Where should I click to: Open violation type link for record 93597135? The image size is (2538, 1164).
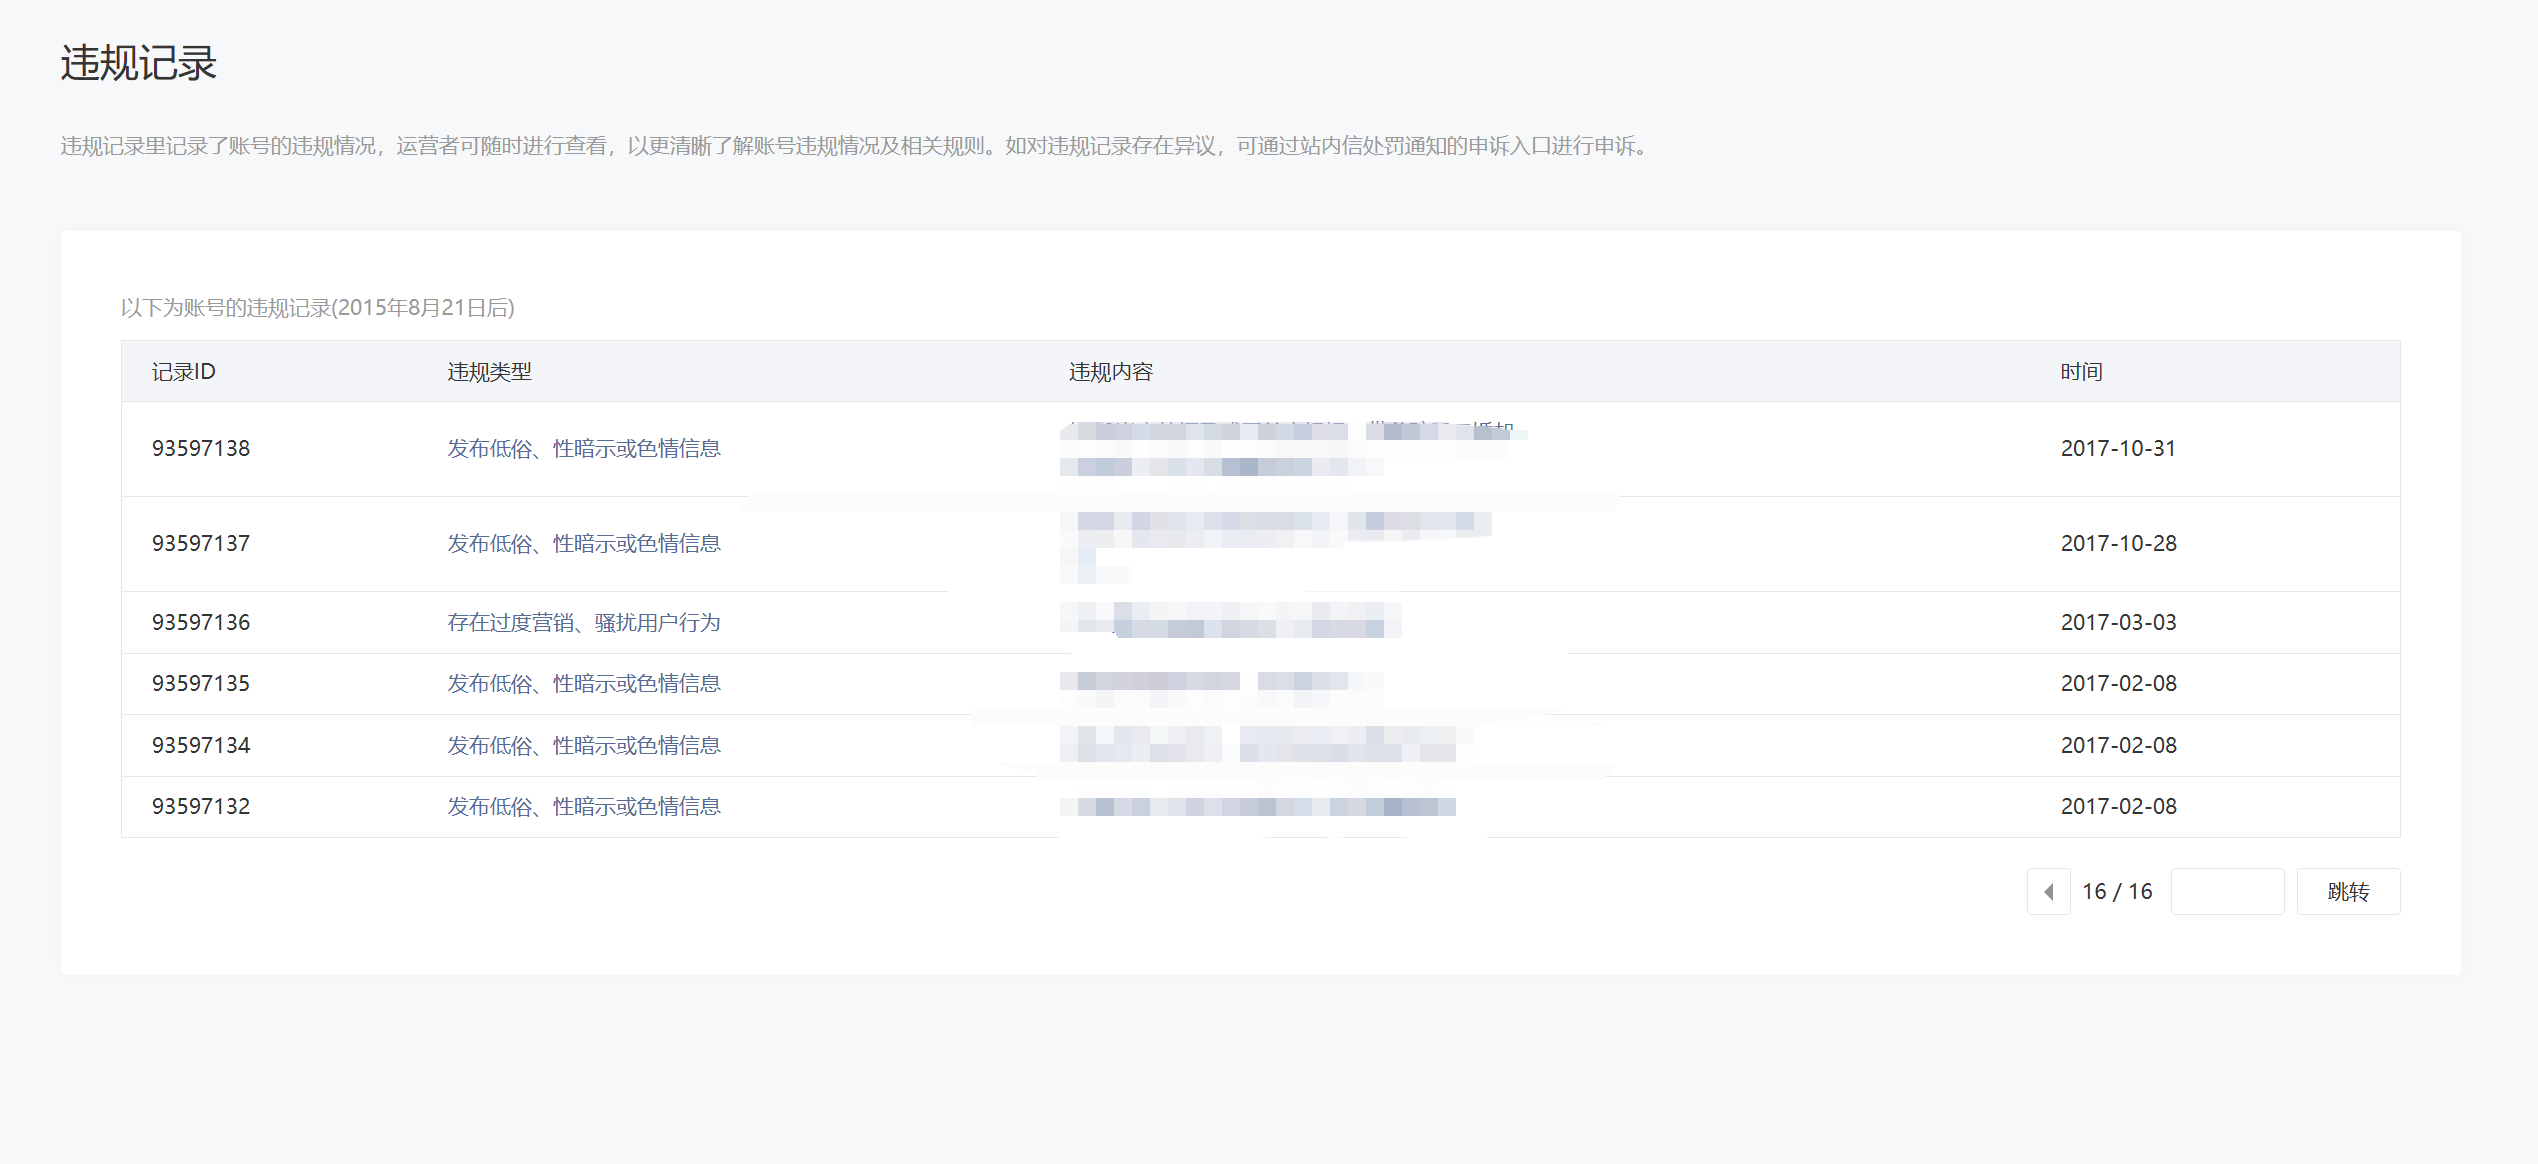coord(584,683)
